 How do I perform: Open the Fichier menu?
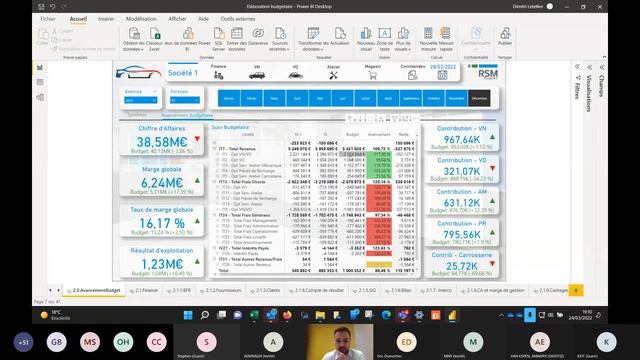[48, 19]
